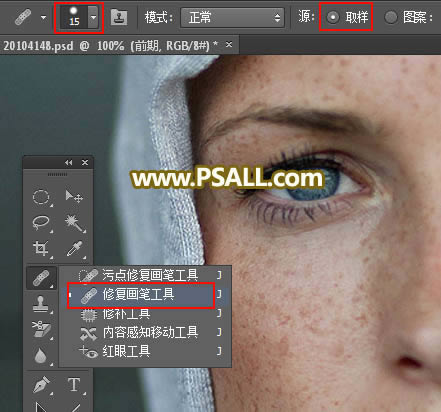The height and width of the screenshot is (412, 441).
Task: Open the 模式 正常 blend mode dropdown
Action: (232, 17)
